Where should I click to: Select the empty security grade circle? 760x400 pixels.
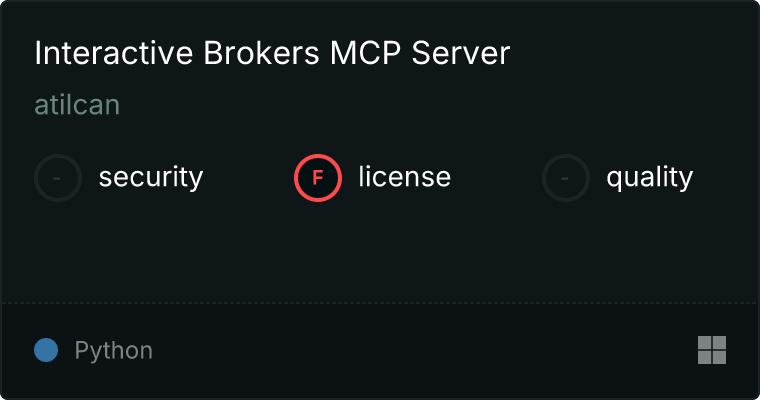(58, 178)
